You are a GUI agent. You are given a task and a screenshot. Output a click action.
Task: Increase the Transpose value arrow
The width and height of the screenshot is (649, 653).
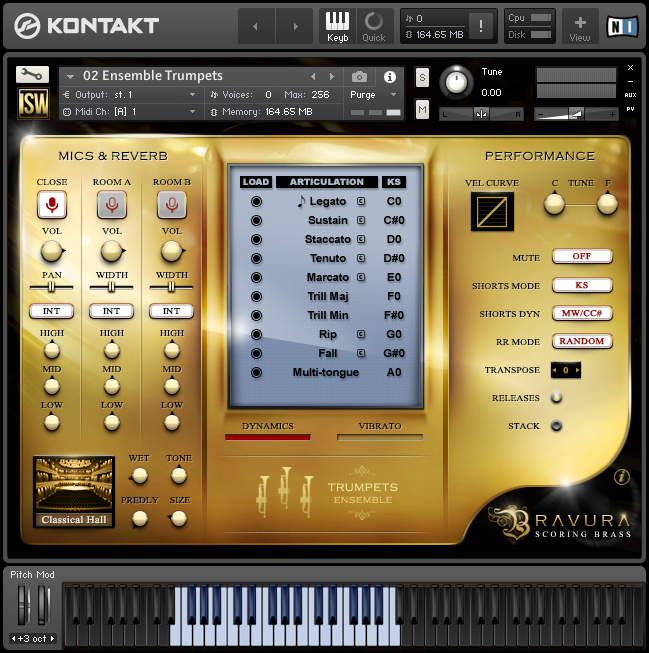[x=577, y=370]
